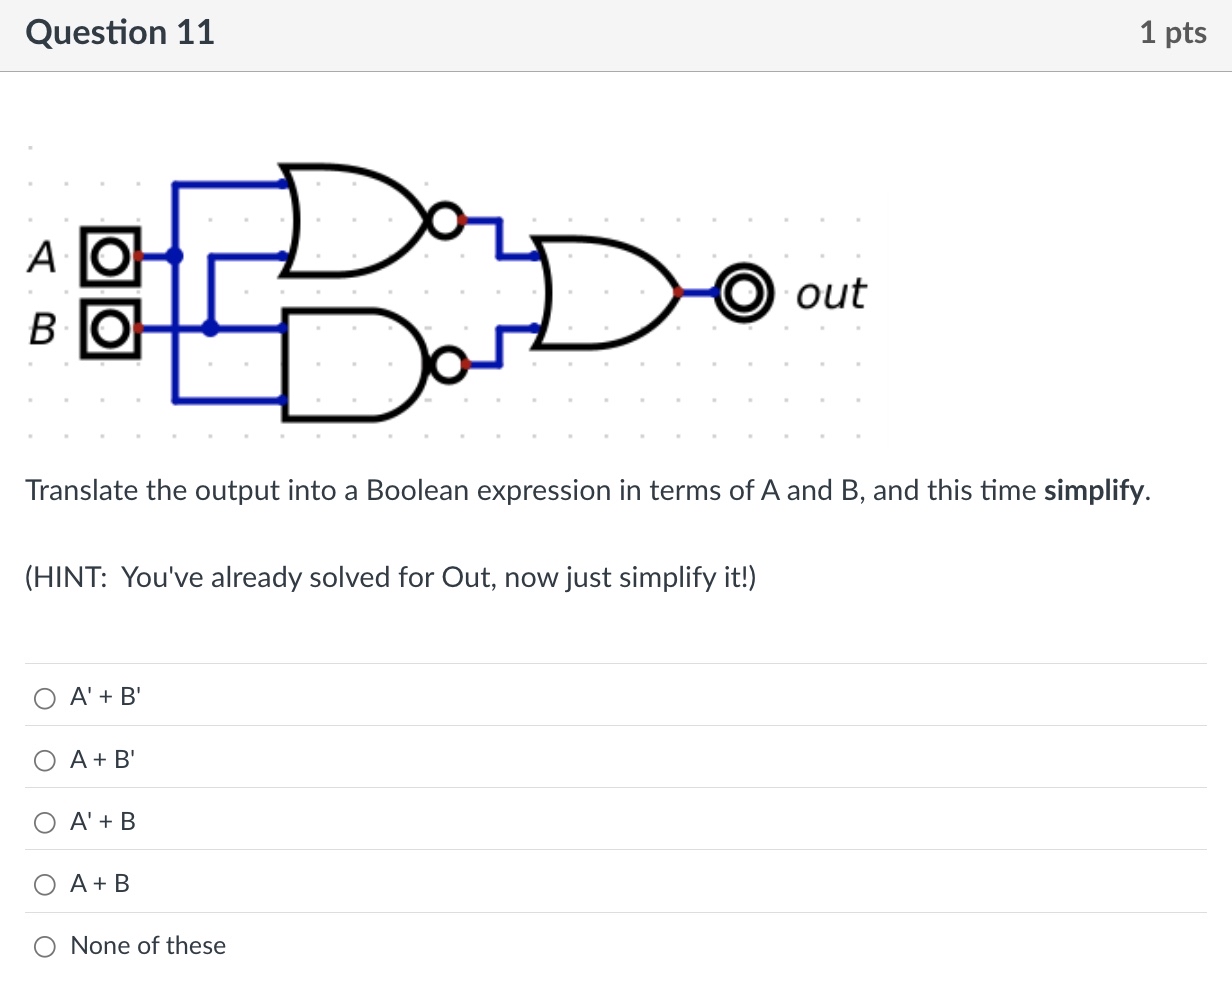Click the '1 pts' label
This screenshot has height=986, width=1232.
(1174, 32)
